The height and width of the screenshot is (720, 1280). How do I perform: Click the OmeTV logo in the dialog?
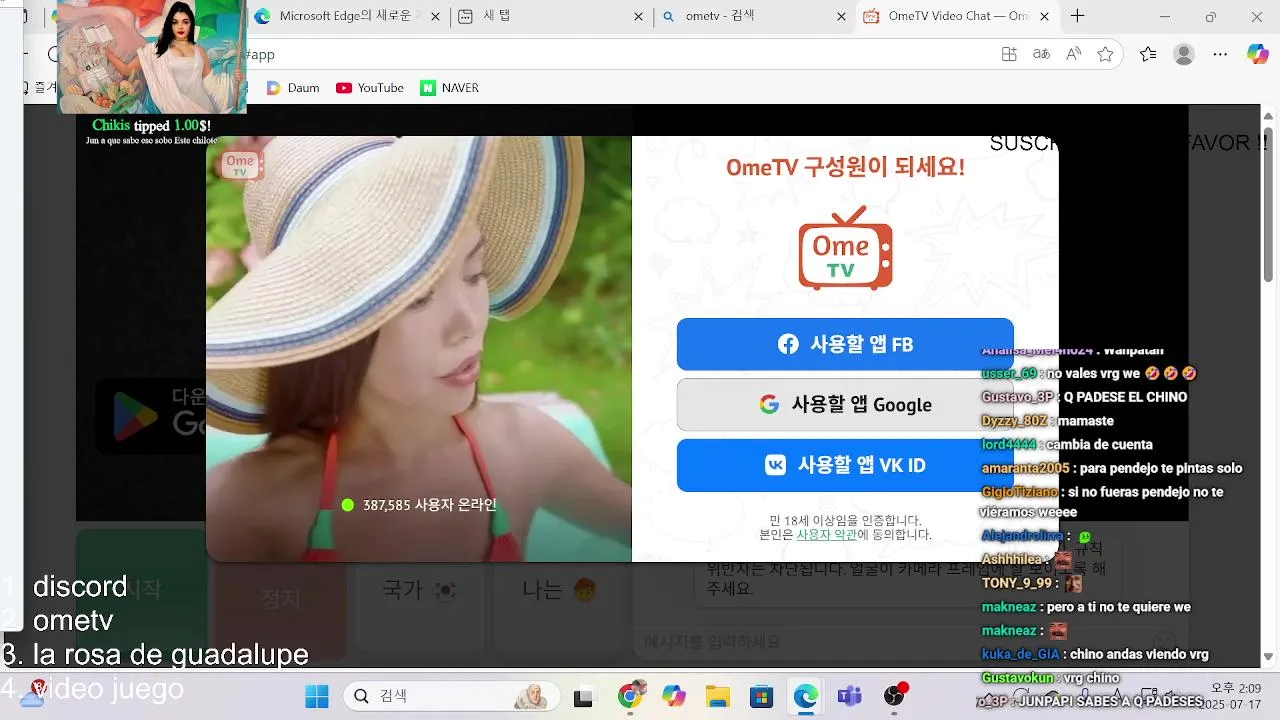point(845,248)
